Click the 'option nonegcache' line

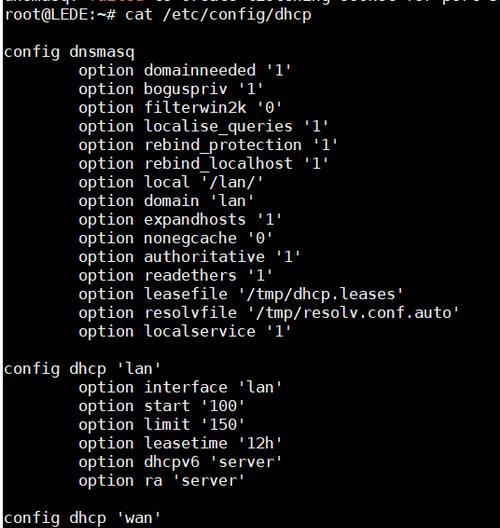coord(175,239)
